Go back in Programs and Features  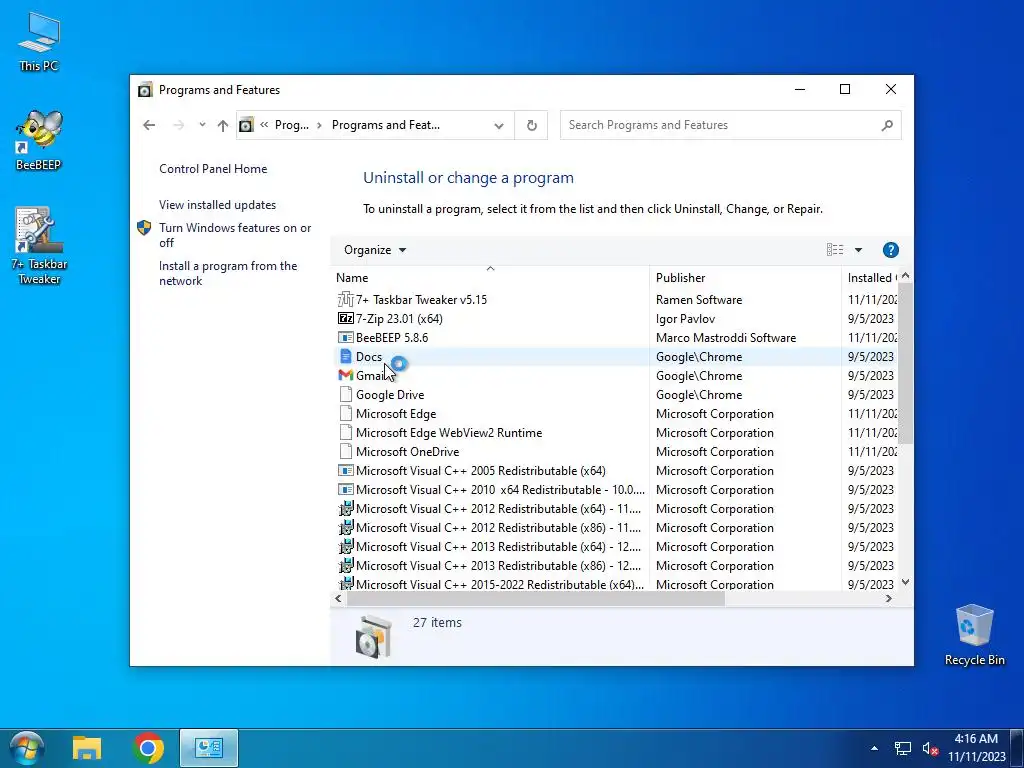[149, 125]
